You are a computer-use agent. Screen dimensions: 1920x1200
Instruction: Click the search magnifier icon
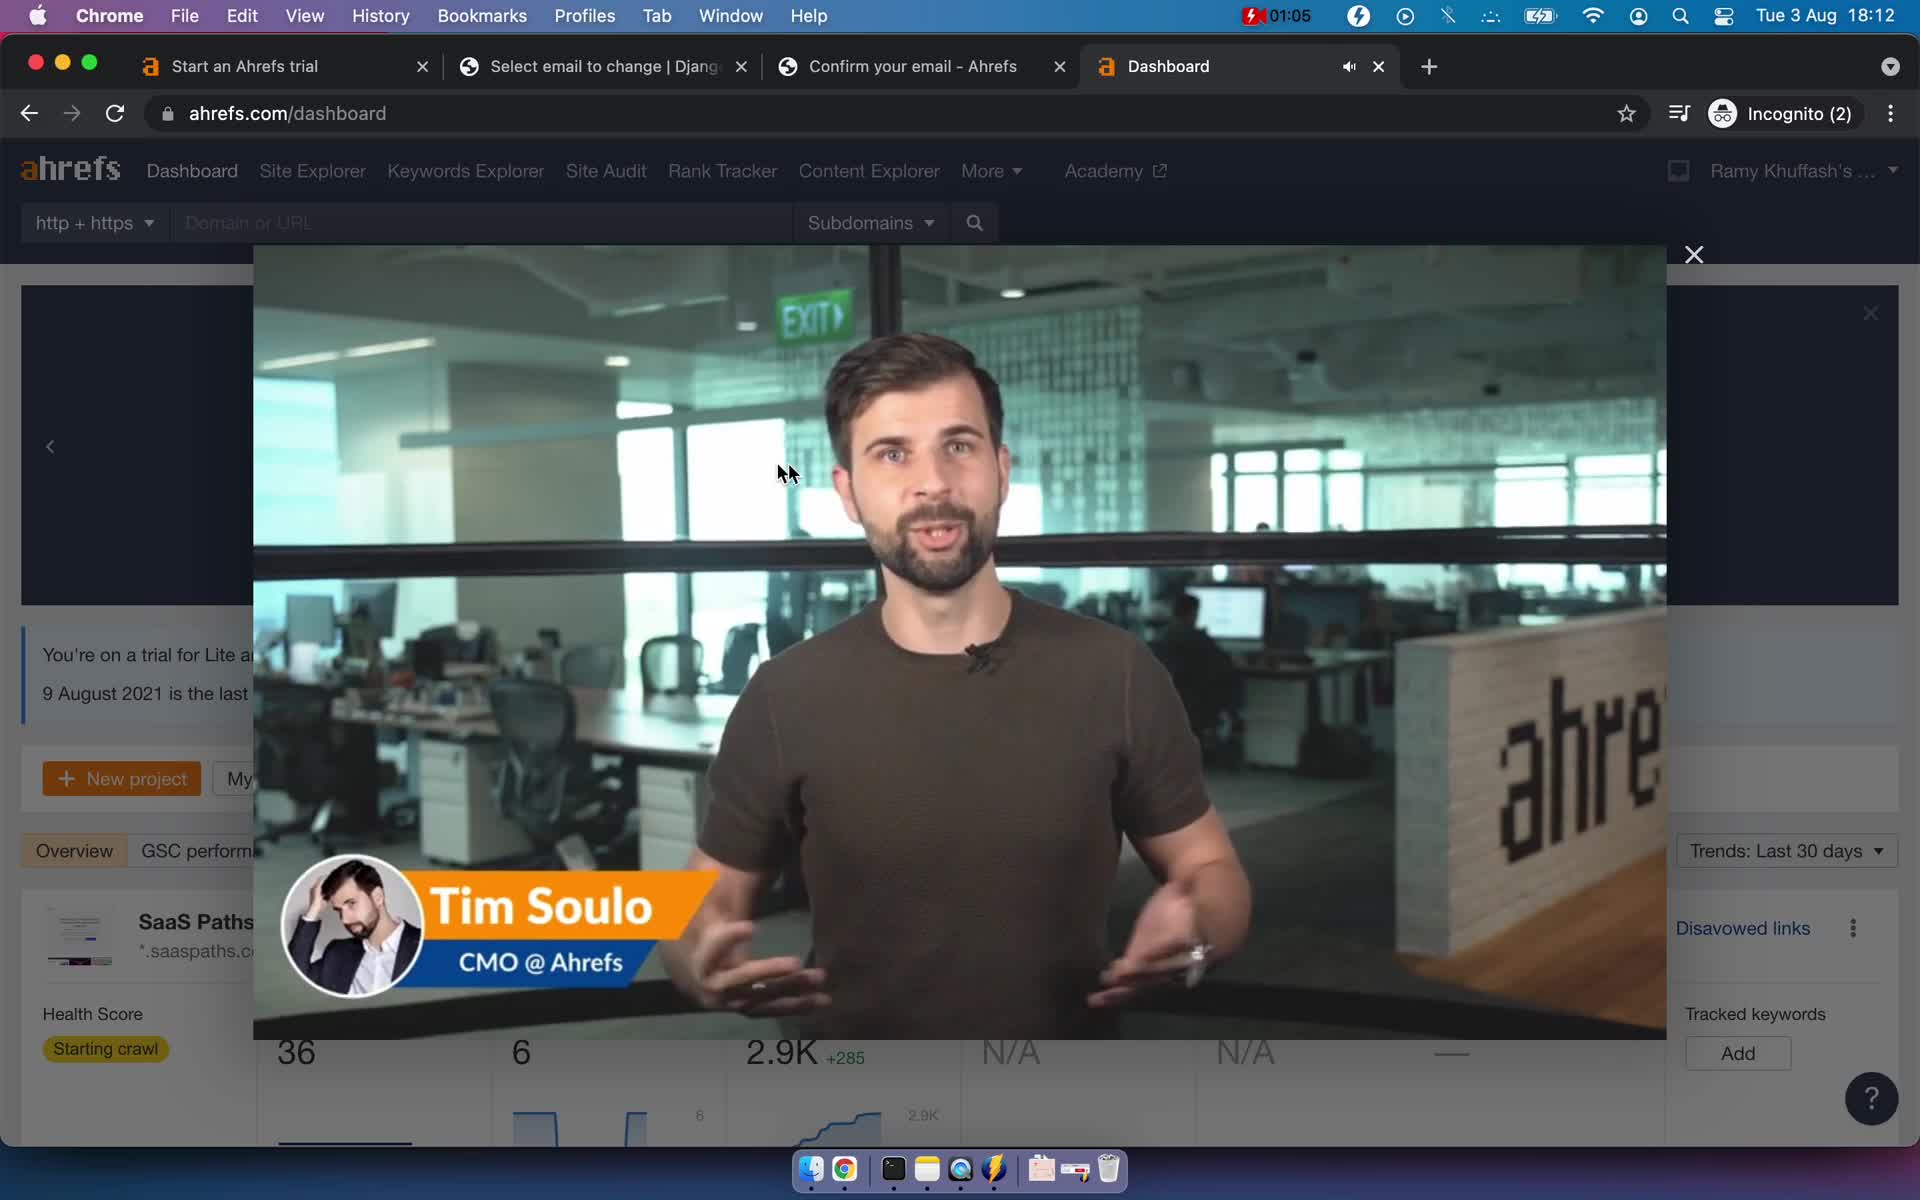(975, 223)
